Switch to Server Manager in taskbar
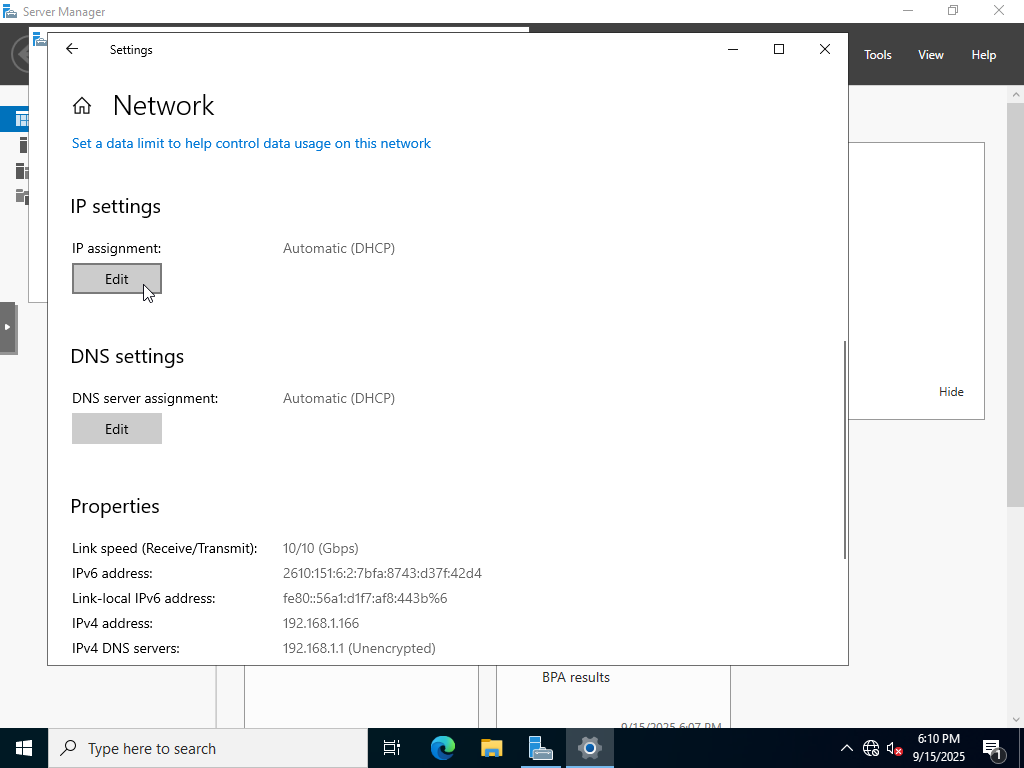Viewport: 1024px width, 768px height. 541,747
